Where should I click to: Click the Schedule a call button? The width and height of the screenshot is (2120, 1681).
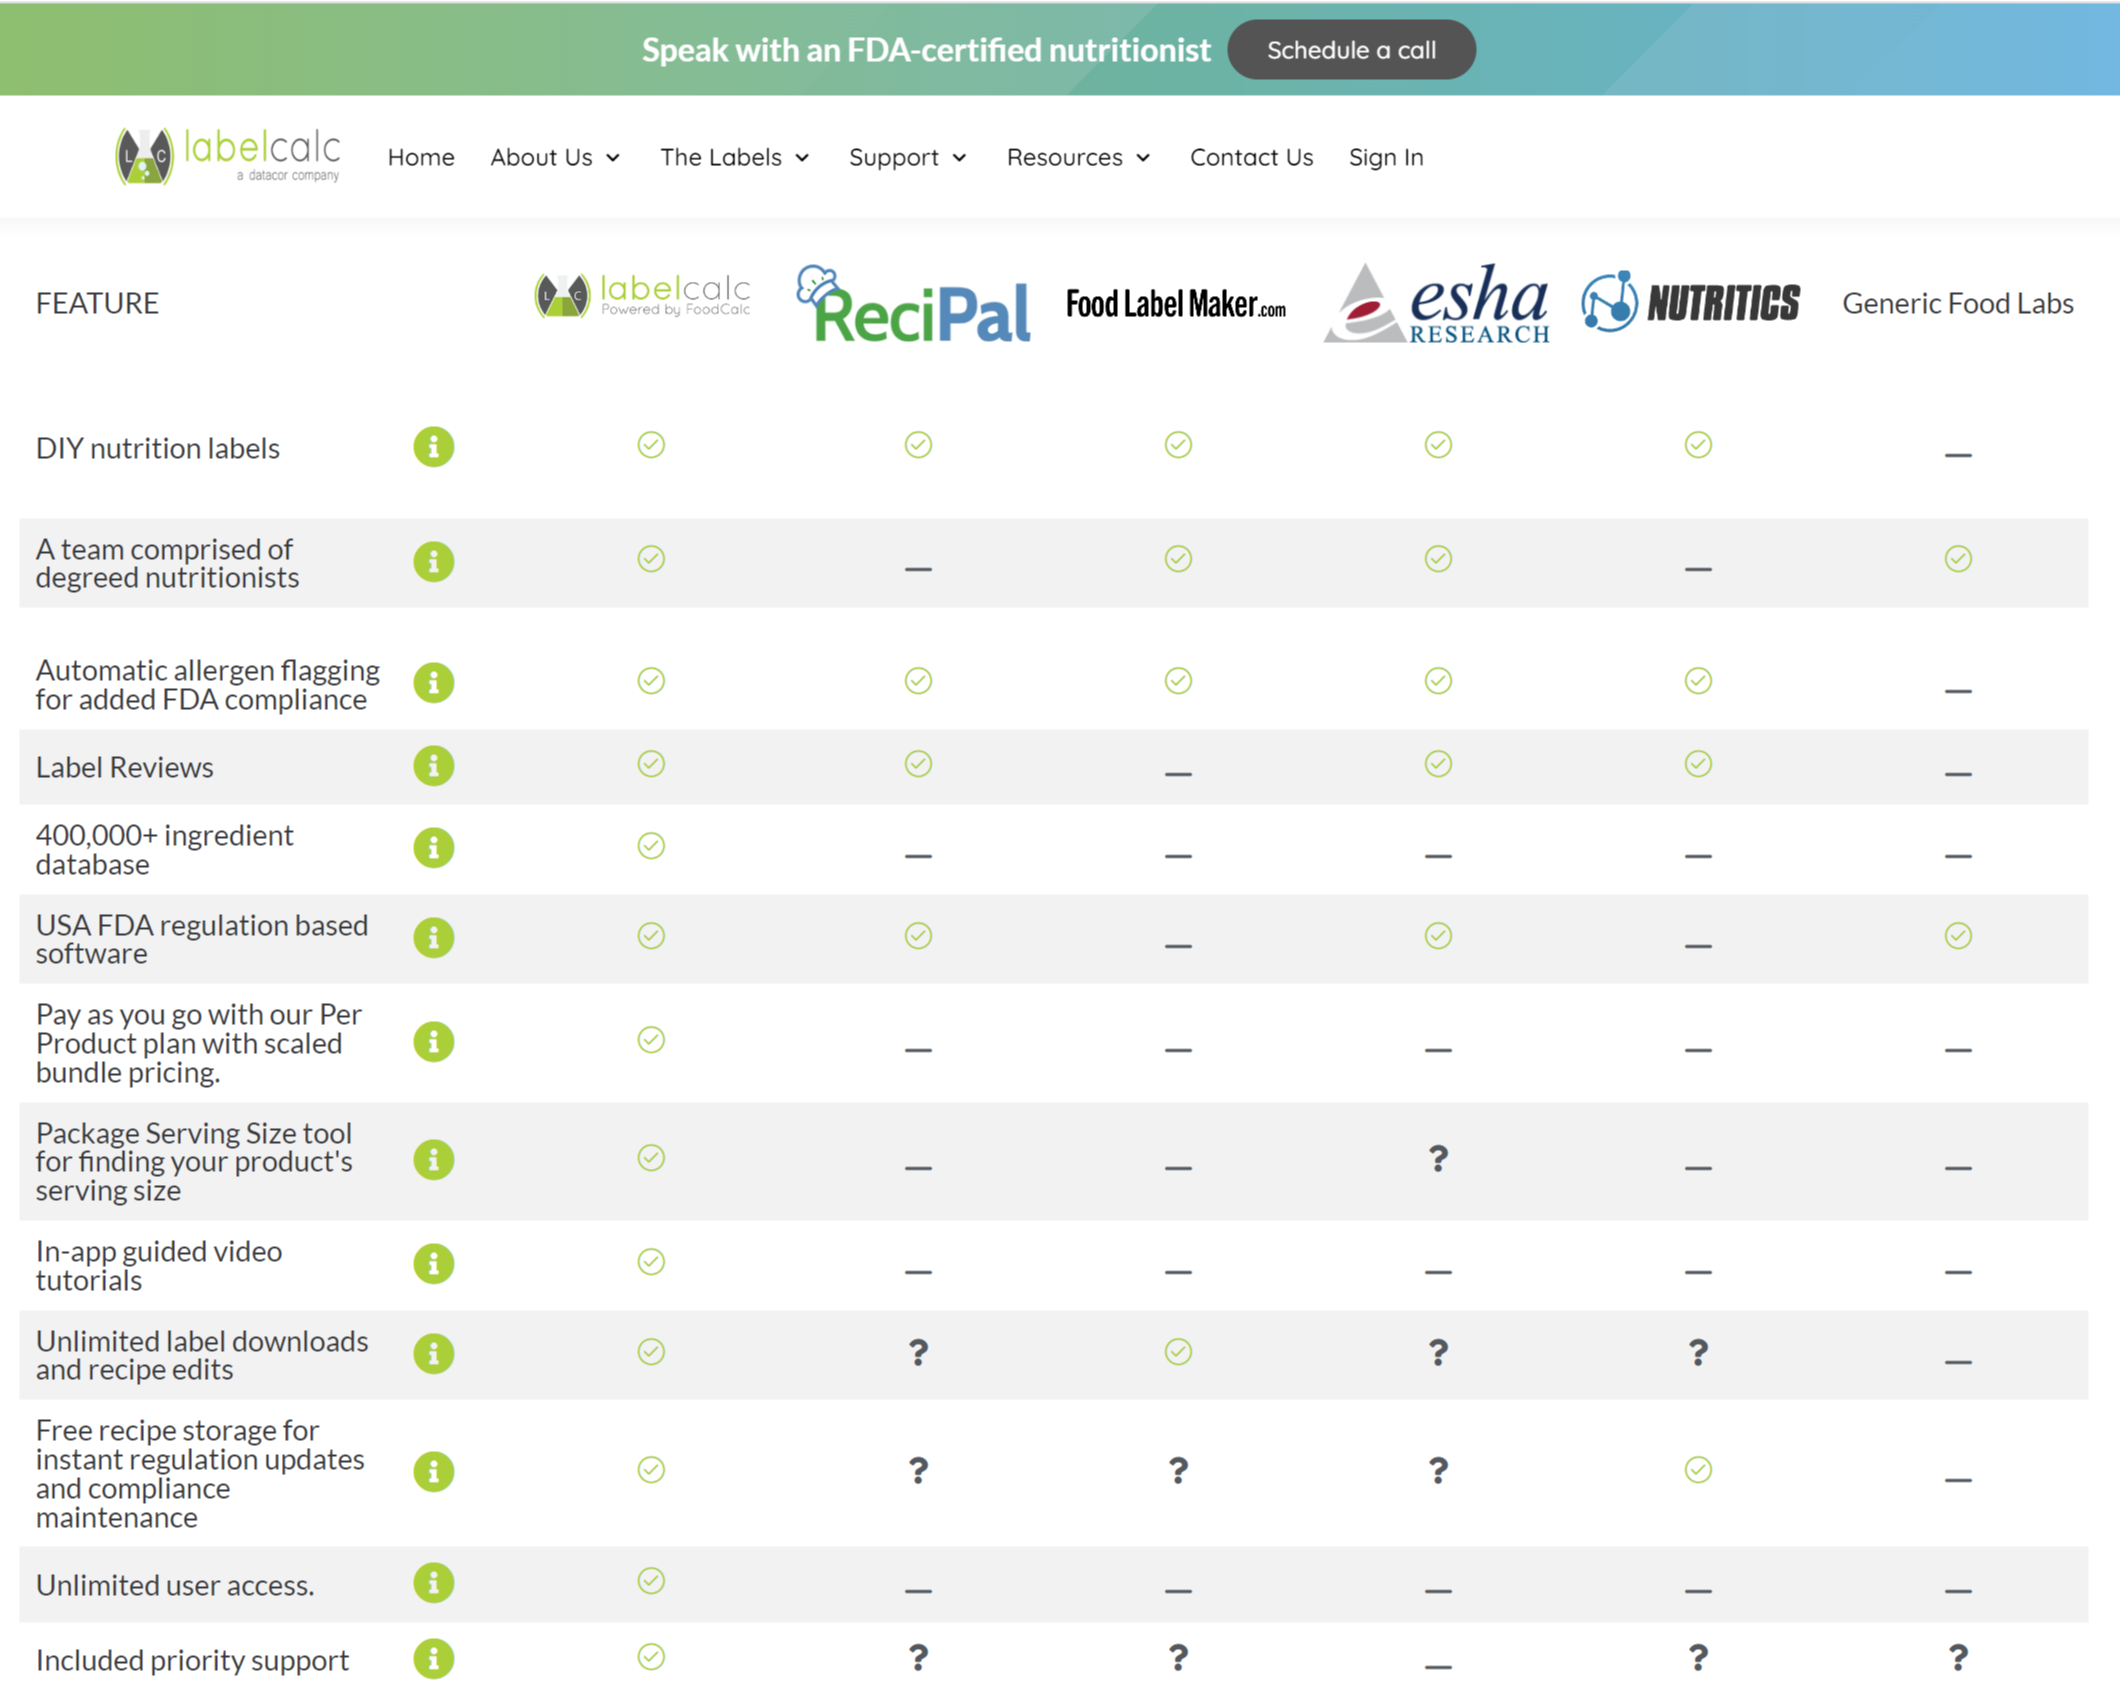coord(1352,49)
